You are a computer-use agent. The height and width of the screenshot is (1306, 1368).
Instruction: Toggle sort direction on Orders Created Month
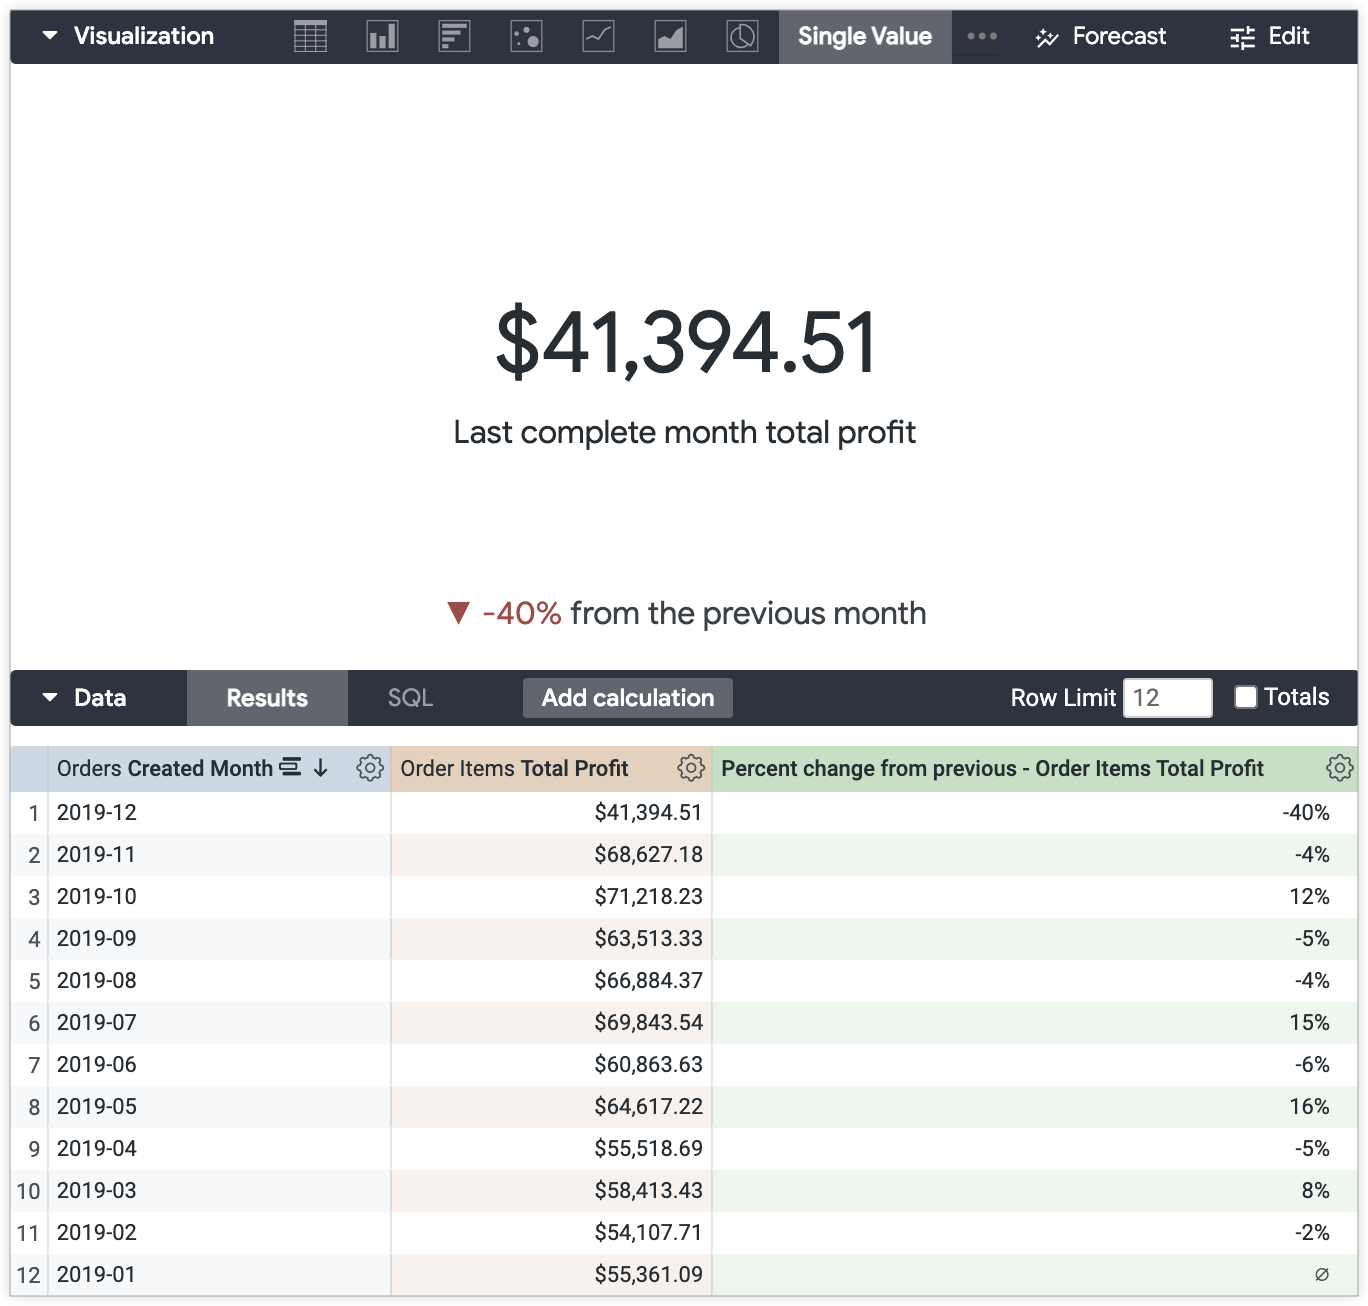(318, 768)
